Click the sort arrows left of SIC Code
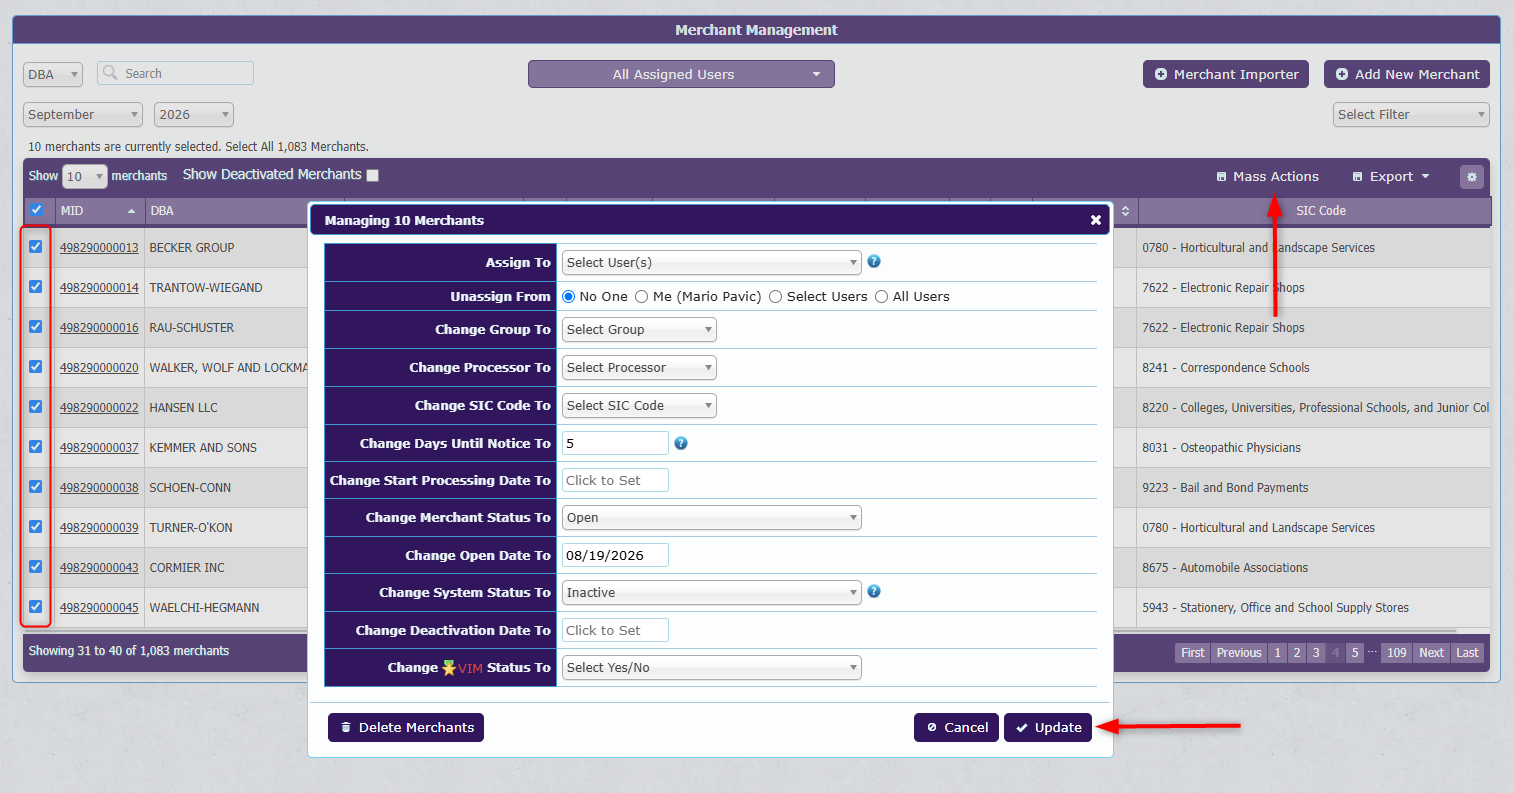The width and height of the screenshot is (1514, 793). tap(1125, 211)
